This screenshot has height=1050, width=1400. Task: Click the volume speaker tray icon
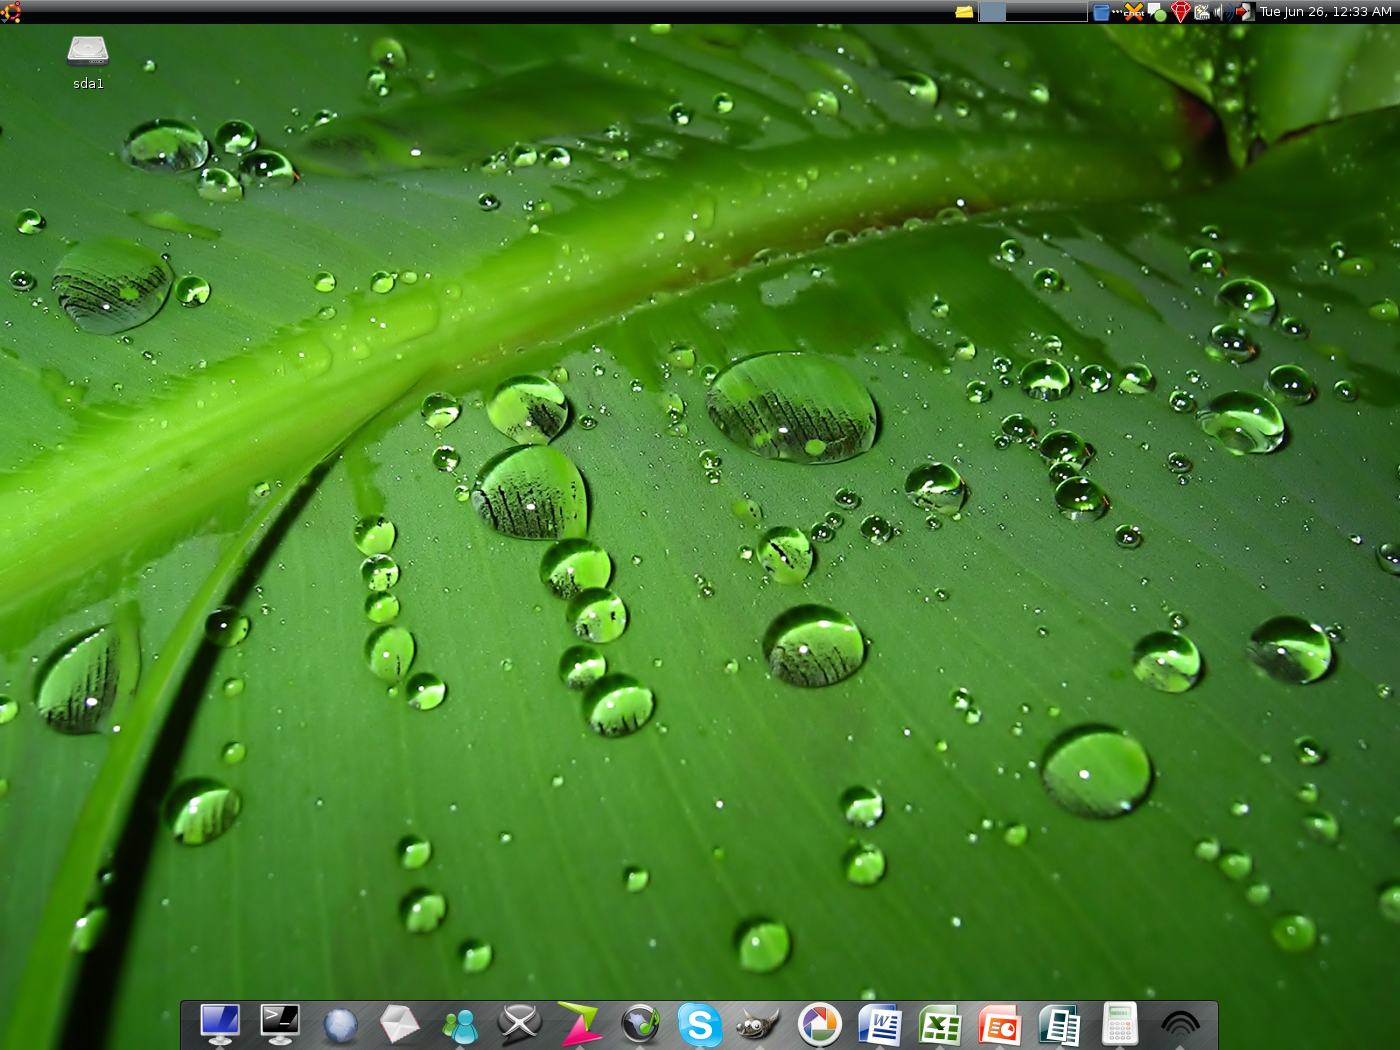pos(1222,12)
